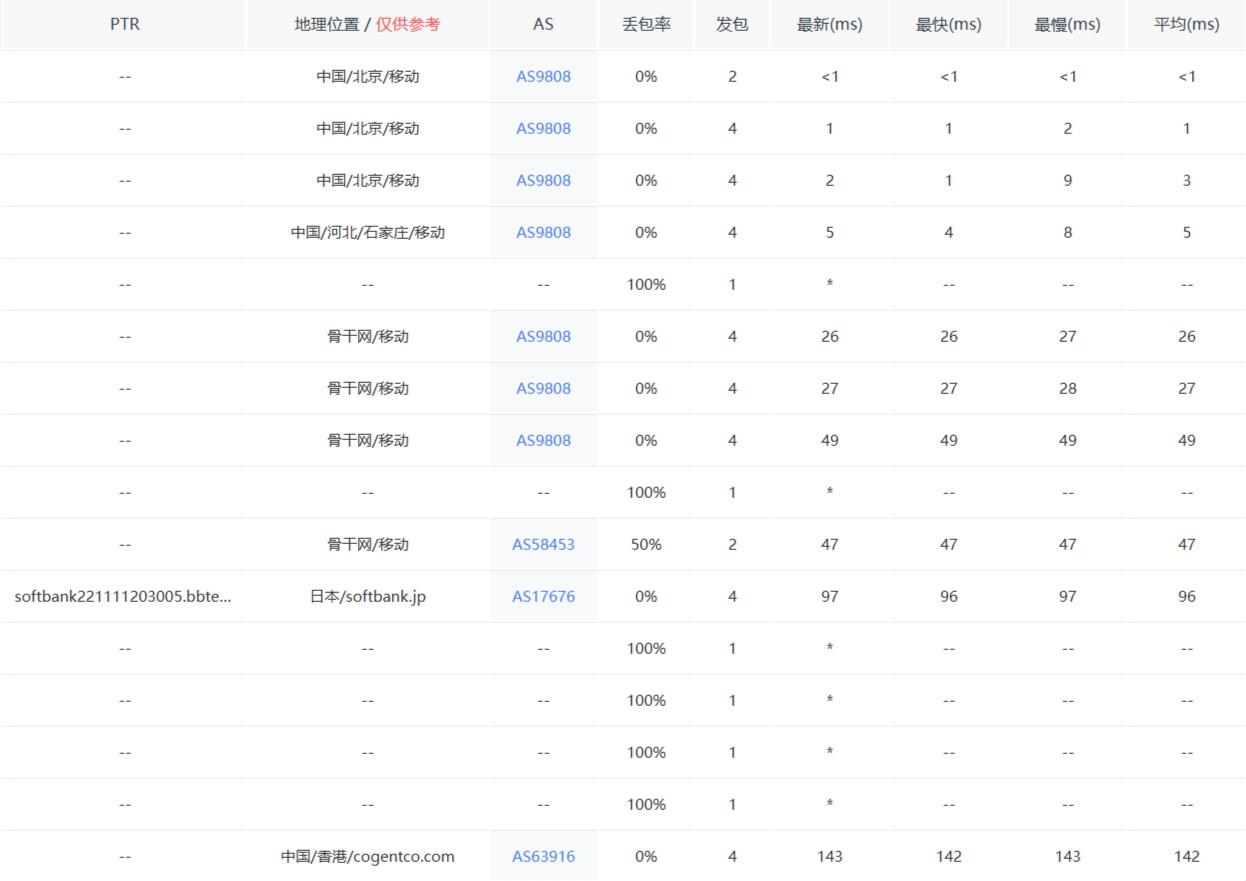Click the 最快(ms) column header
1246x881 pixels.
click(x=948, y=24)
